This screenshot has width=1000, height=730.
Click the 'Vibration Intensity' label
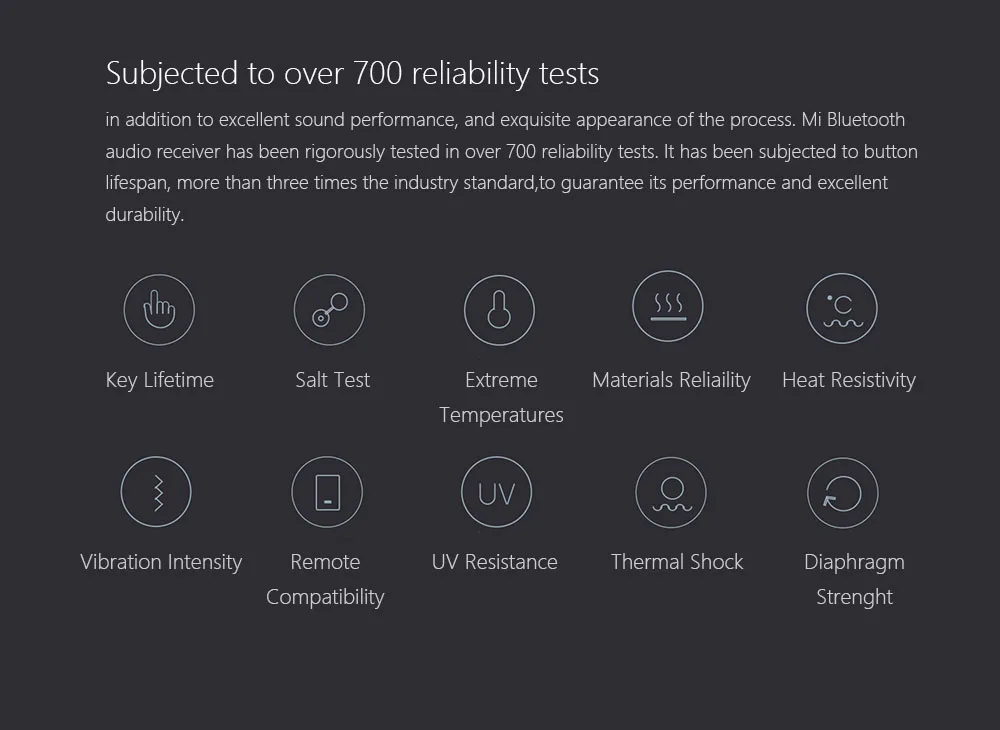pos(161,562)
